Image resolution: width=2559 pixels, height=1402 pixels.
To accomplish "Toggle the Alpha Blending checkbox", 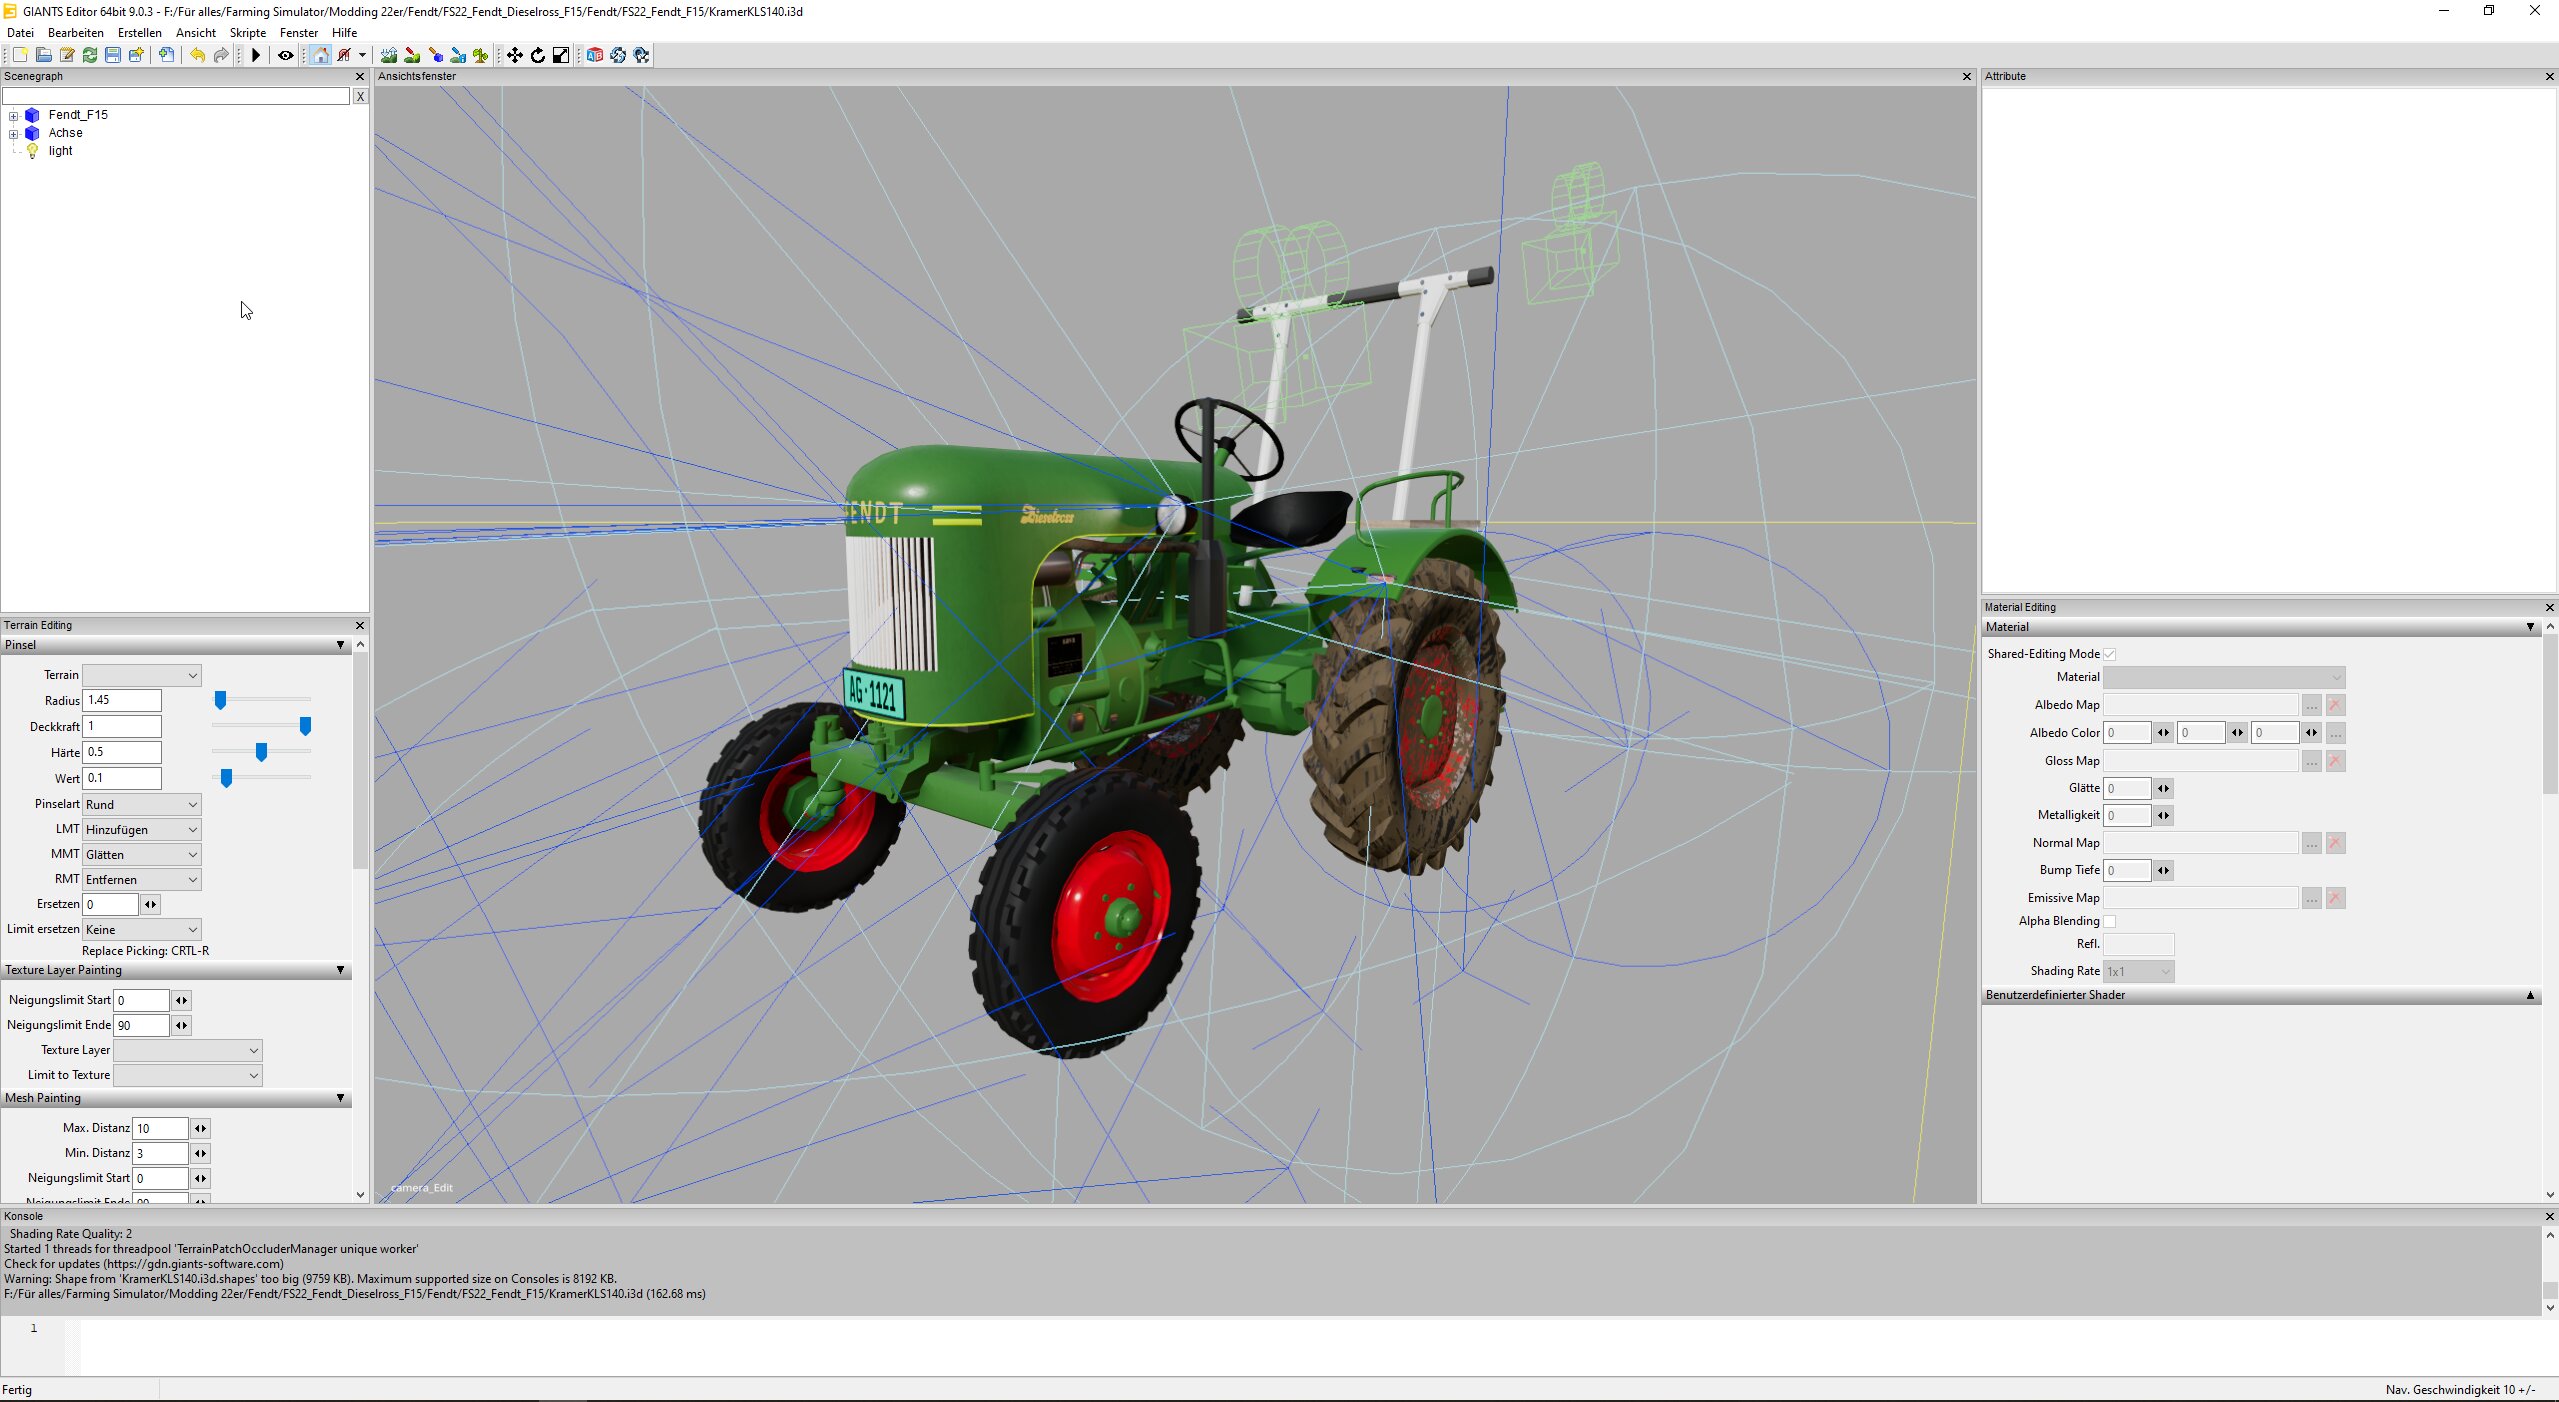I will [x=2109, y=921].
